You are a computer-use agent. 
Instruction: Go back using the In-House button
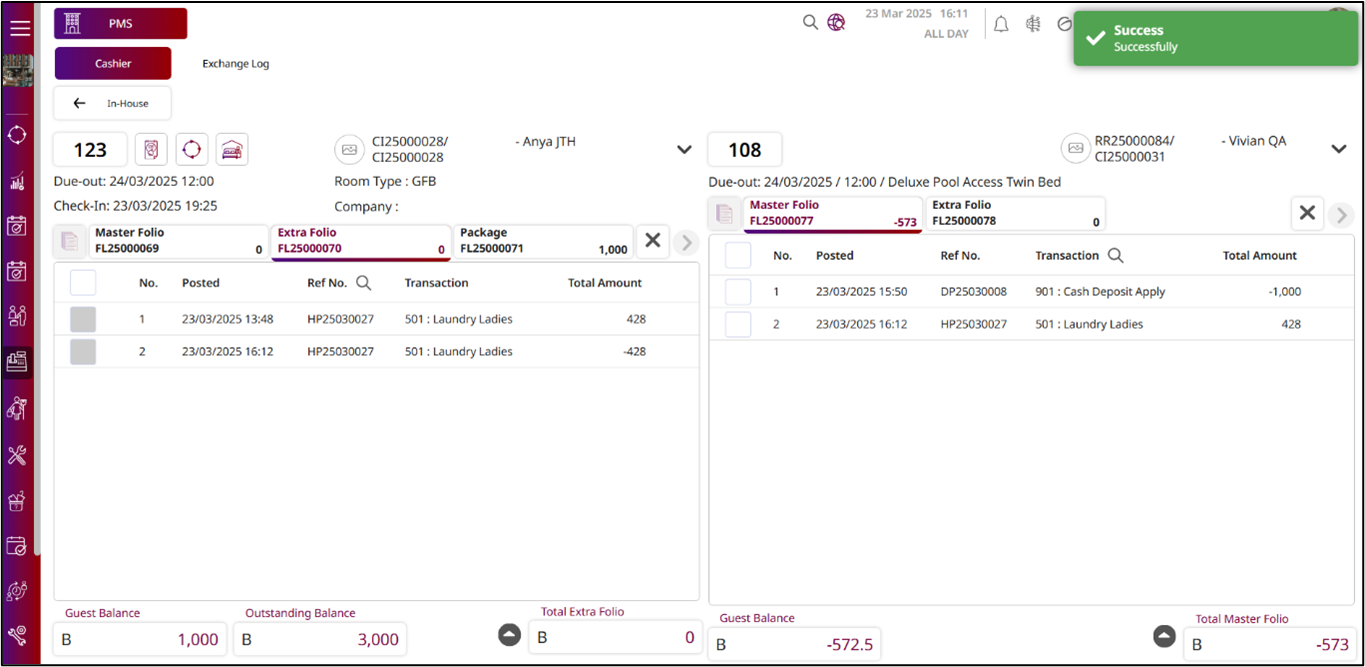[113, 103]
